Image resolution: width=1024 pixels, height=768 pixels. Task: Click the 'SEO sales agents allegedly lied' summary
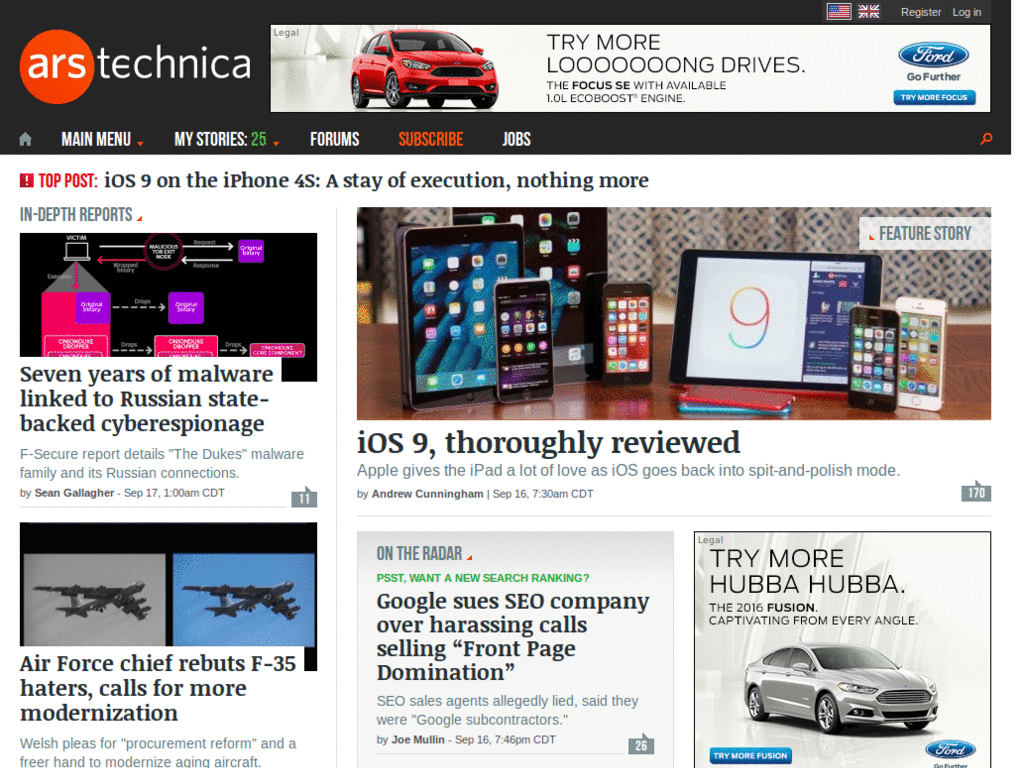tap(507, 710)
